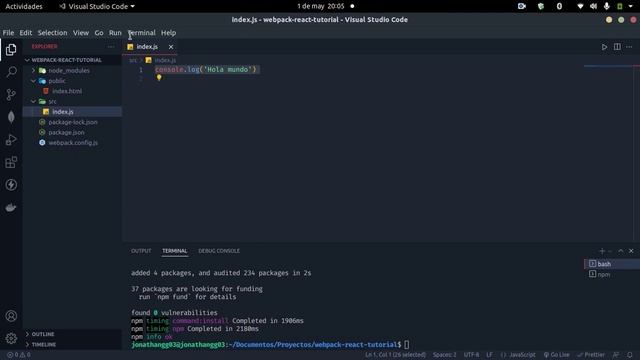640x360 pixels.
Task: Click the shield tray icon in top bar
Action: (x=541, y=6)
